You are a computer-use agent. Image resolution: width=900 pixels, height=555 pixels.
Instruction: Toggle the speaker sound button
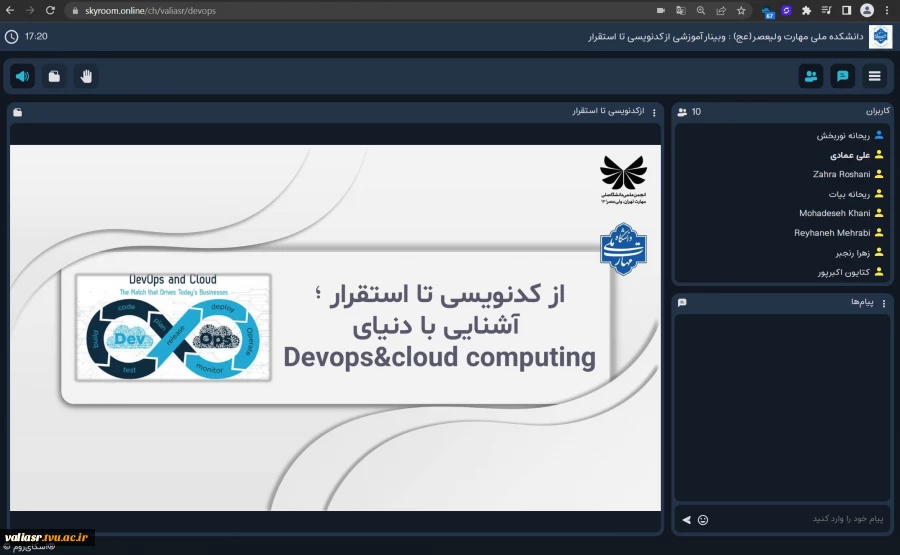pyautogui.click(x=22, y=76)
